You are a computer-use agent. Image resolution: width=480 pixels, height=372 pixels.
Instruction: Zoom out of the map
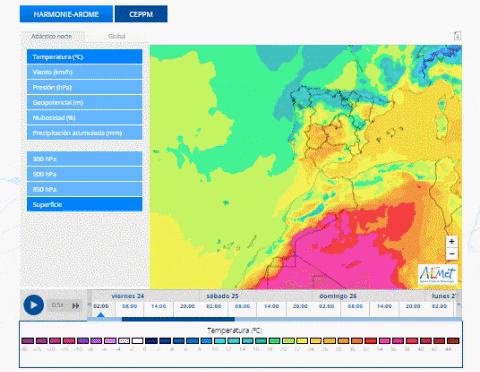[452, 254]
